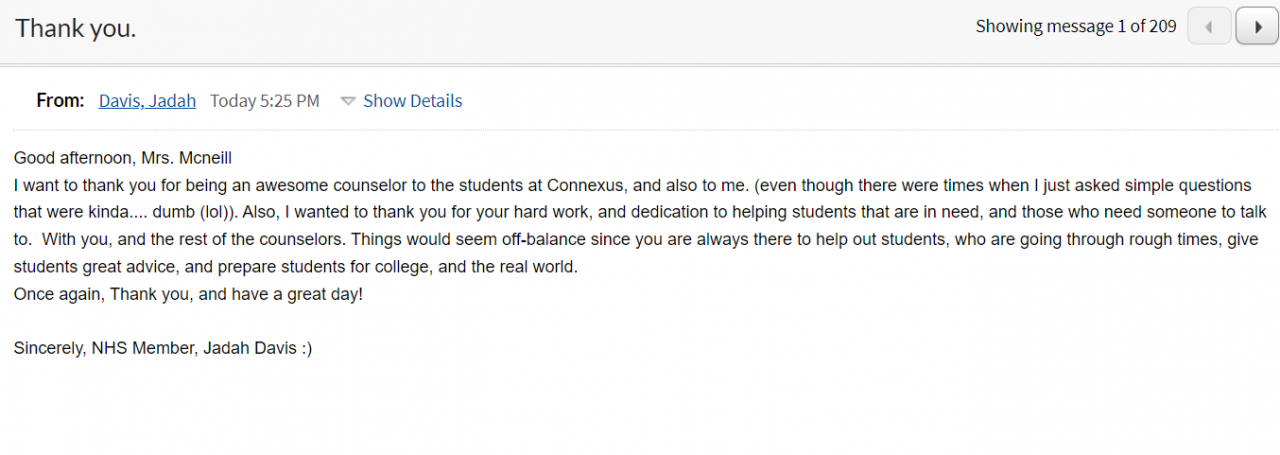Viewport: 1280px width, 455px height.
Task: Click the disabled previous message arrow
Action: [x=1208, y=27]
